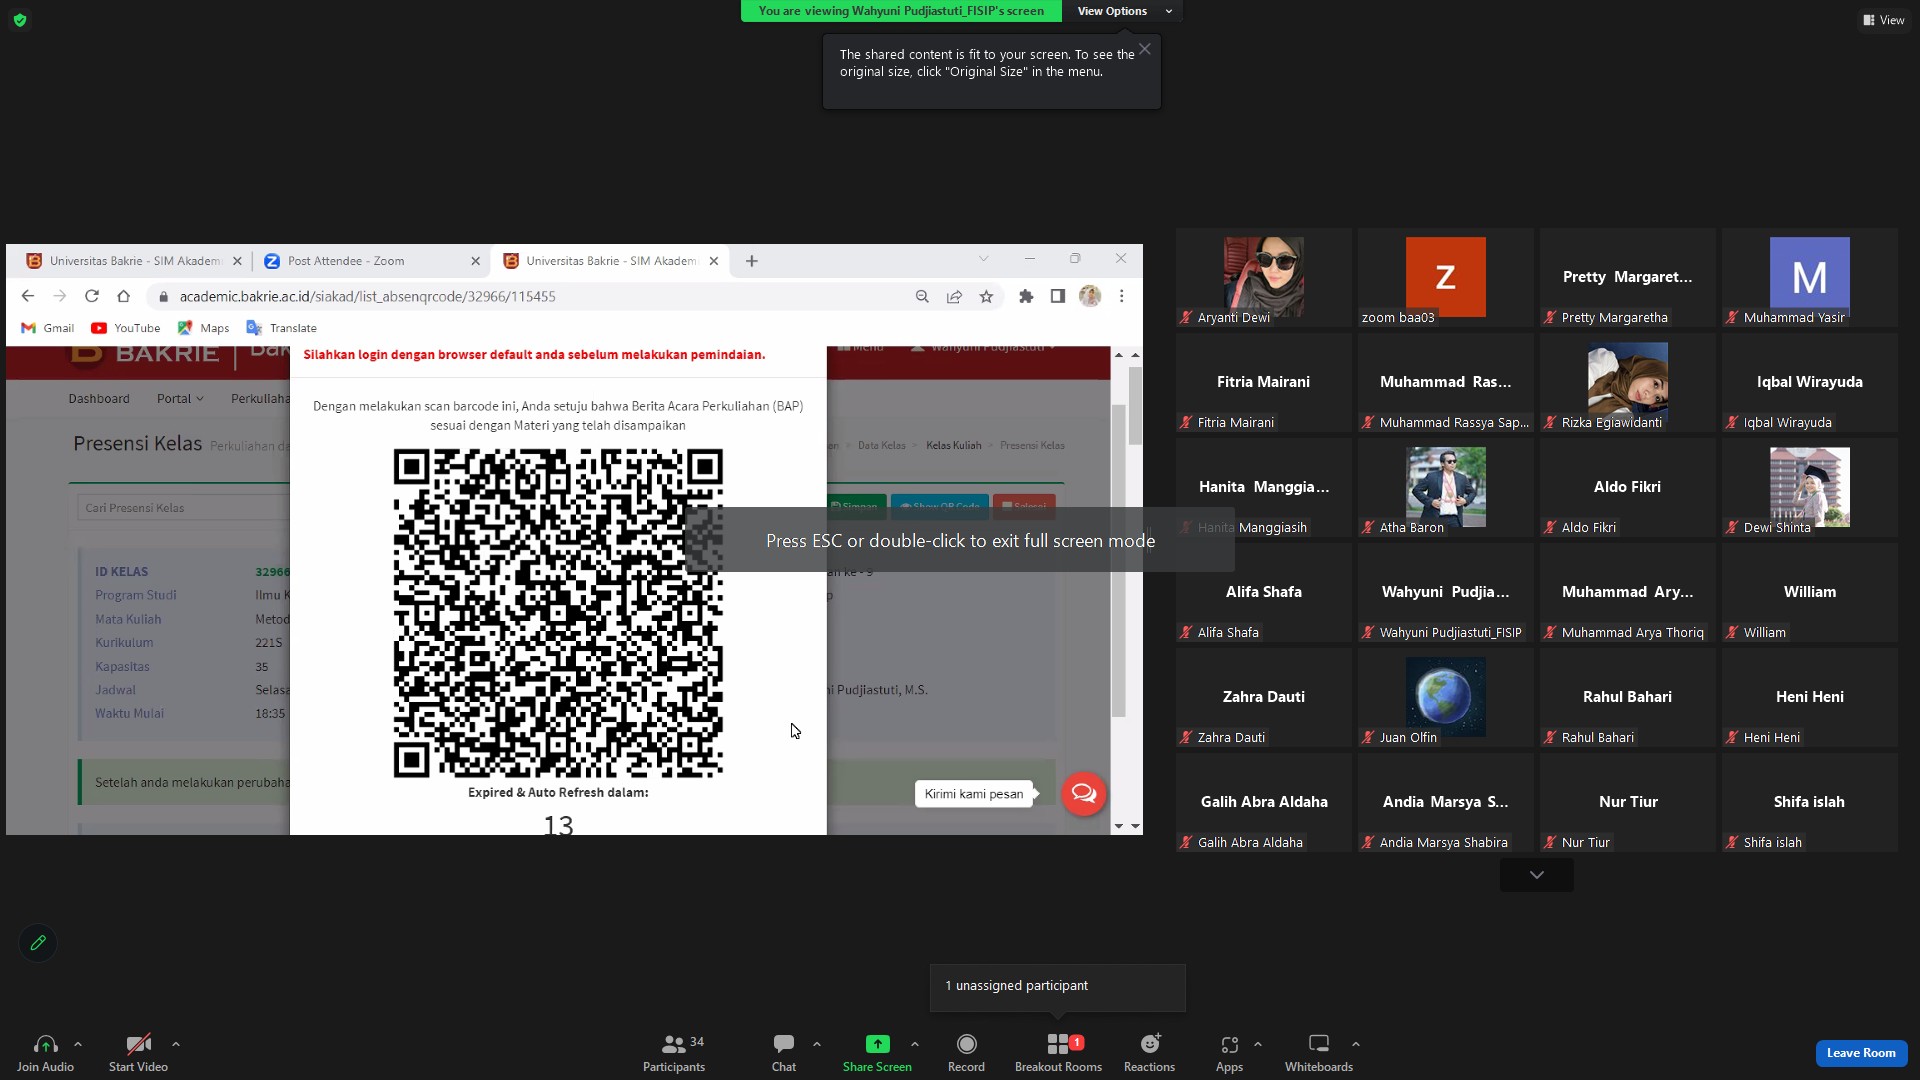Expand share options arrow next to Share Screen
This screenshot has height=1080, width=1920.
[915, 1044]
